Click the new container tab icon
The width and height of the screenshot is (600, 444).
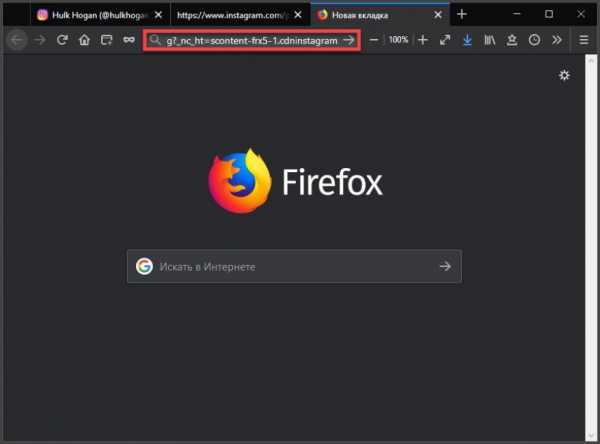tap(106, 40)
